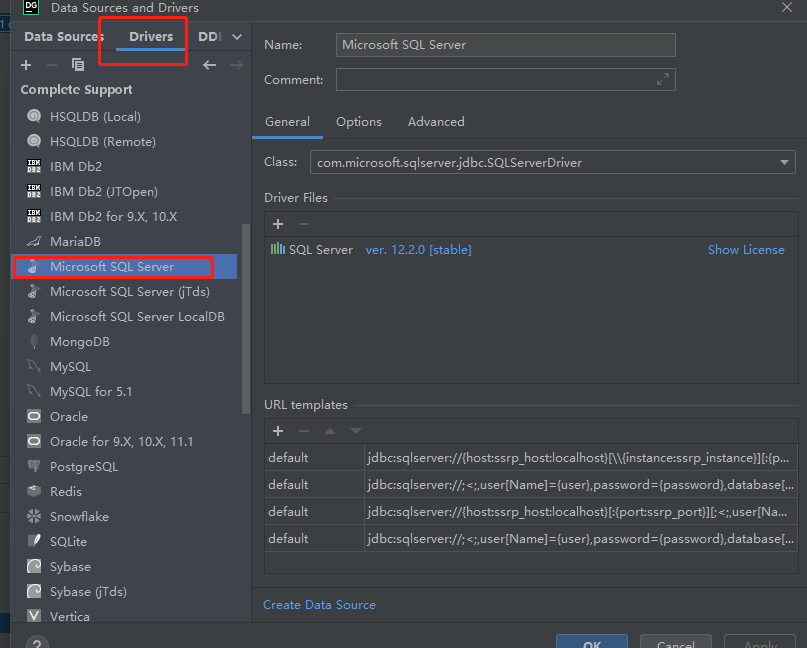Click the back navigation arrow
This screenshot has width=807, height=648.
pyautogui.click(x=208, y=64)
